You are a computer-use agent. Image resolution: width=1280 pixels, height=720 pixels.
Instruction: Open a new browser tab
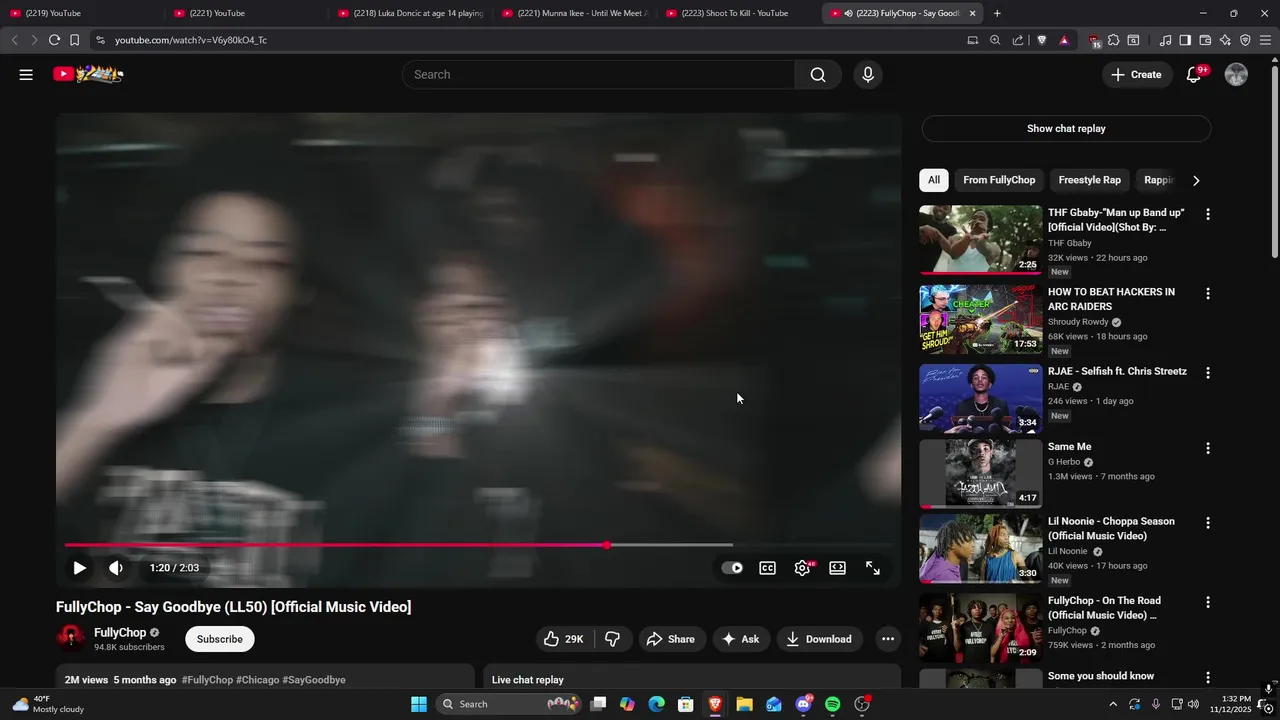click(997, 13)
